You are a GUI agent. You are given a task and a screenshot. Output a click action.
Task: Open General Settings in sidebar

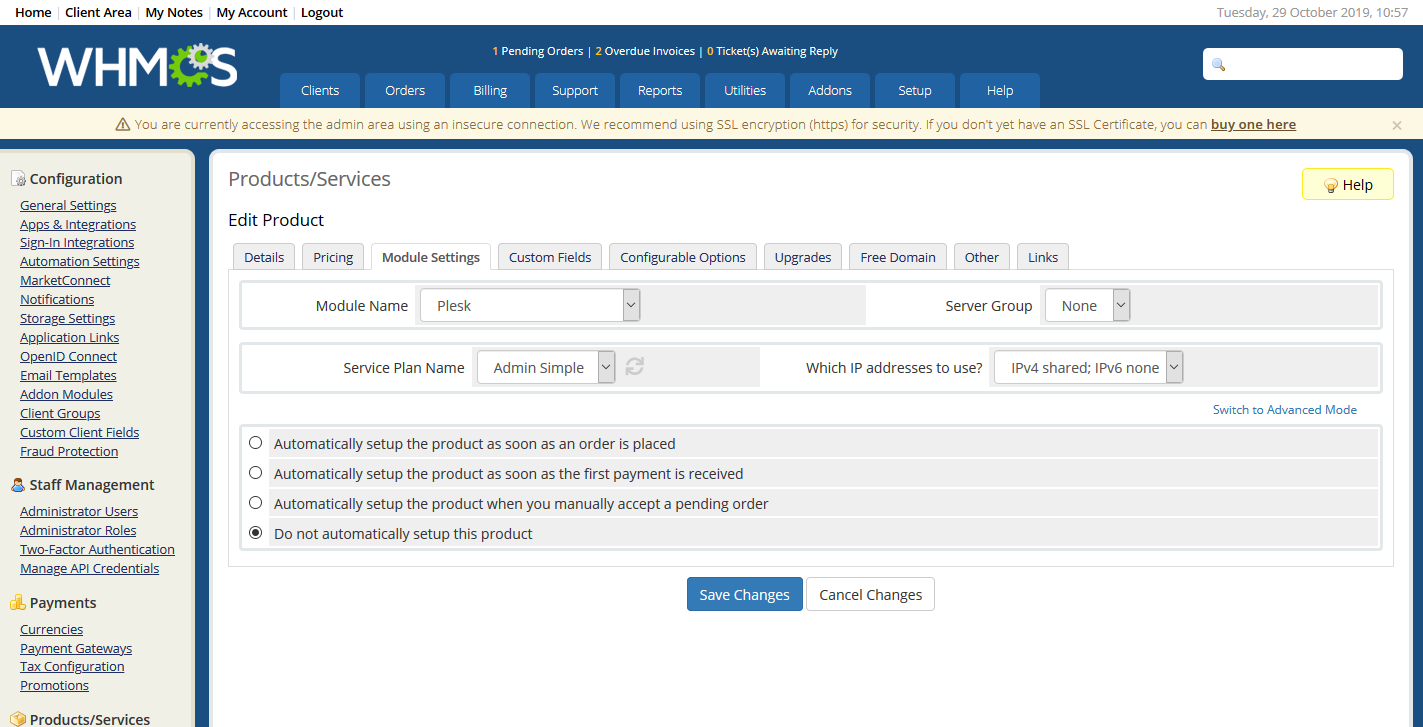pyautogui.click(x=68, y=205)
